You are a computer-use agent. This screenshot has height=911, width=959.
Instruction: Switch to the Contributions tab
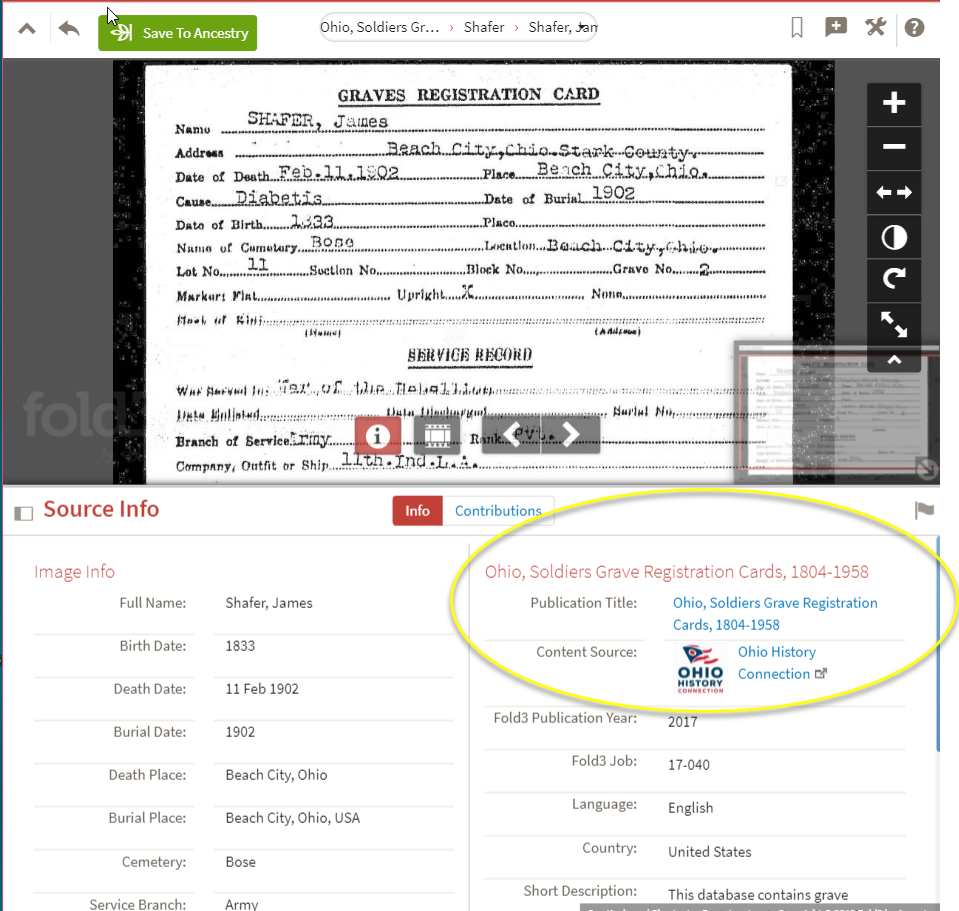pos(498,511)
